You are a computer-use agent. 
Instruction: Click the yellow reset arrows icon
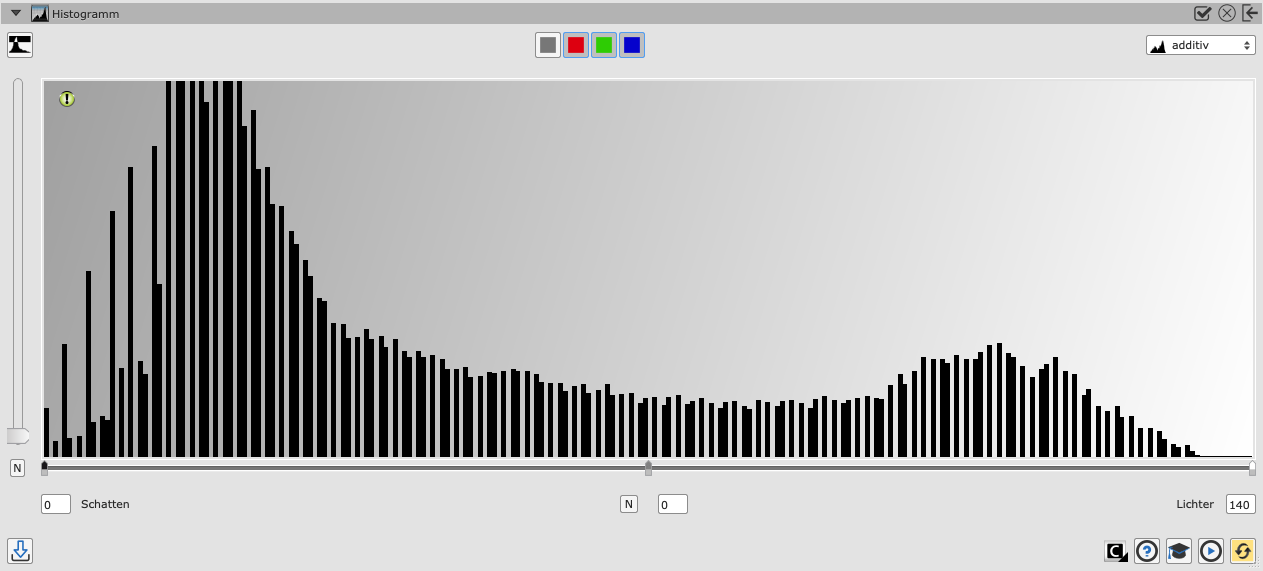tap(1242, 551)
